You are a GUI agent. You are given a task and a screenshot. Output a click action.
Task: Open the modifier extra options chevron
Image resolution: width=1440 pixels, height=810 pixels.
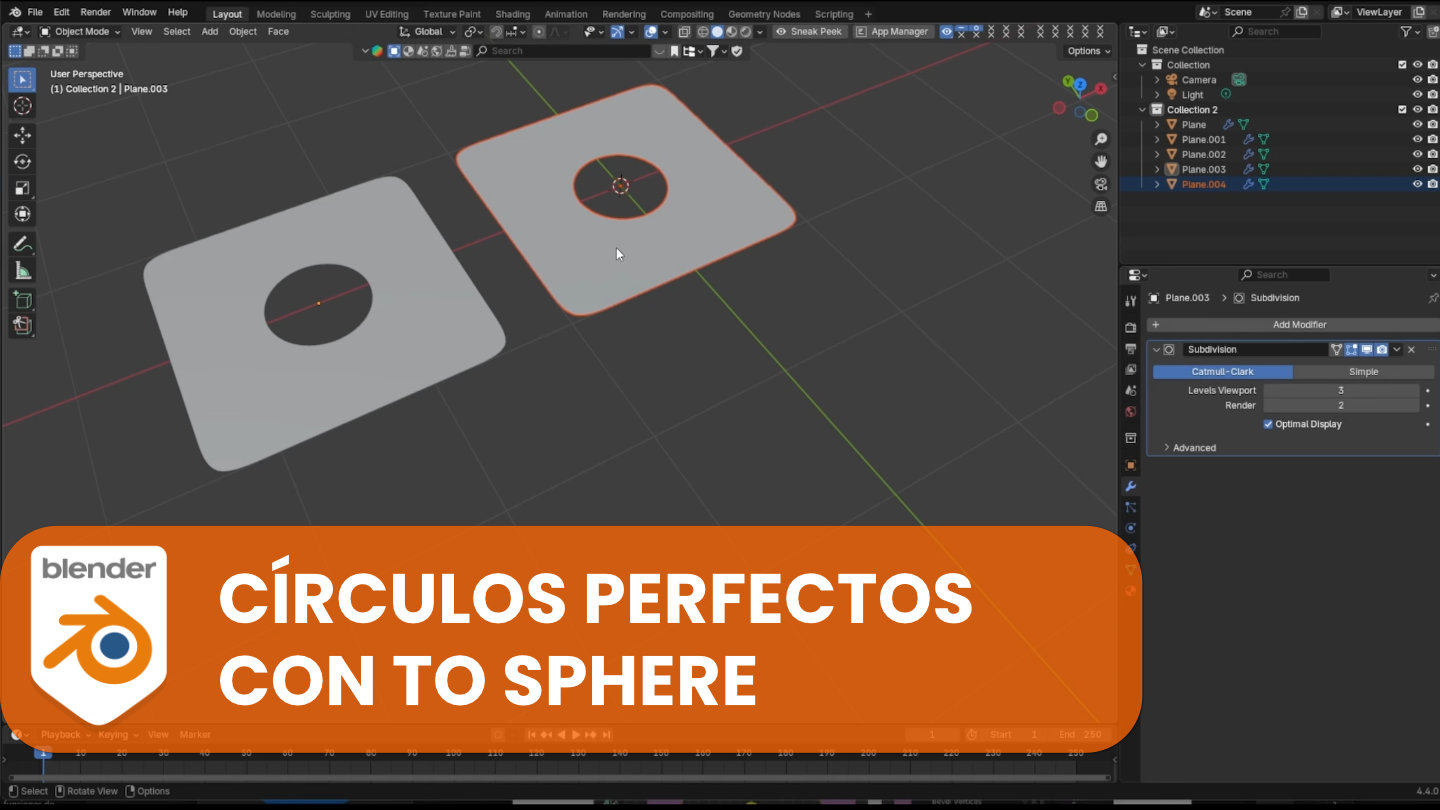pos(1397,349)
